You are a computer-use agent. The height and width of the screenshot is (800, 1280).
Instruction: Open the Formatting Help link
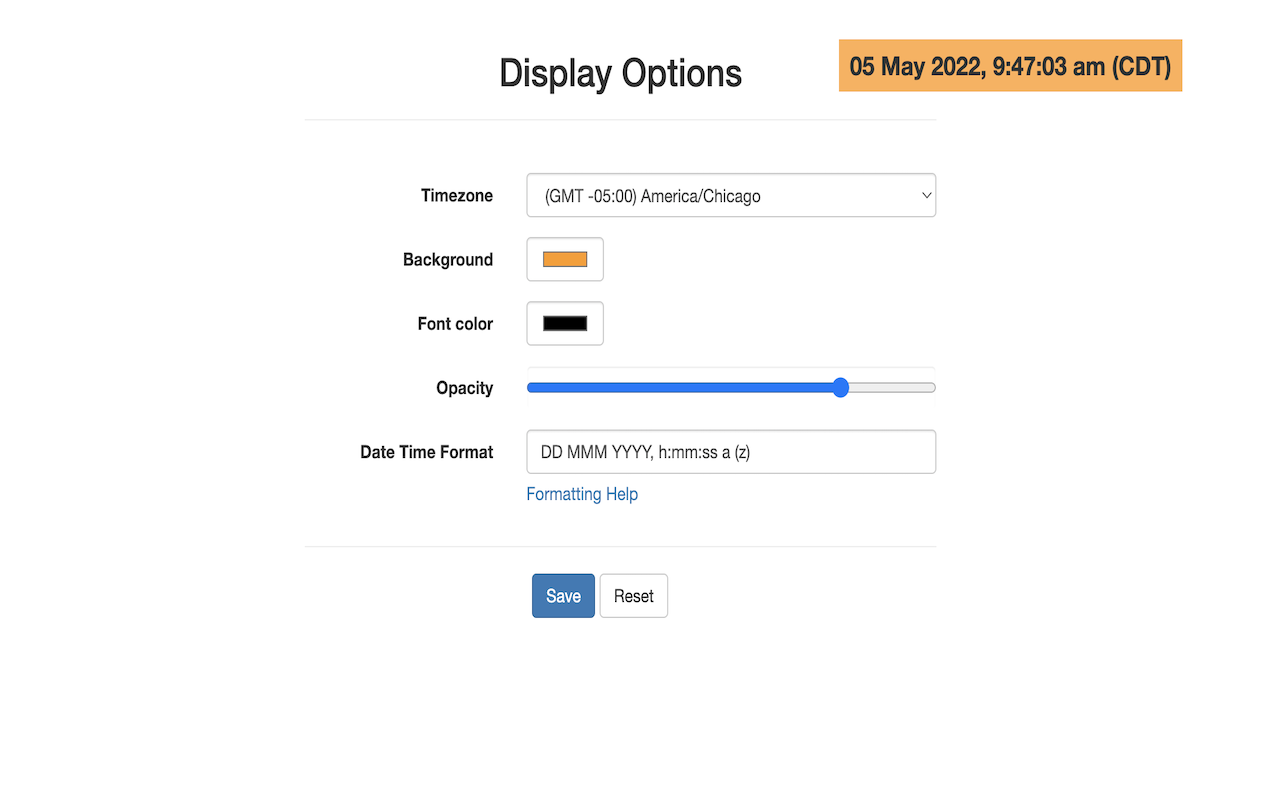point(582,494)
